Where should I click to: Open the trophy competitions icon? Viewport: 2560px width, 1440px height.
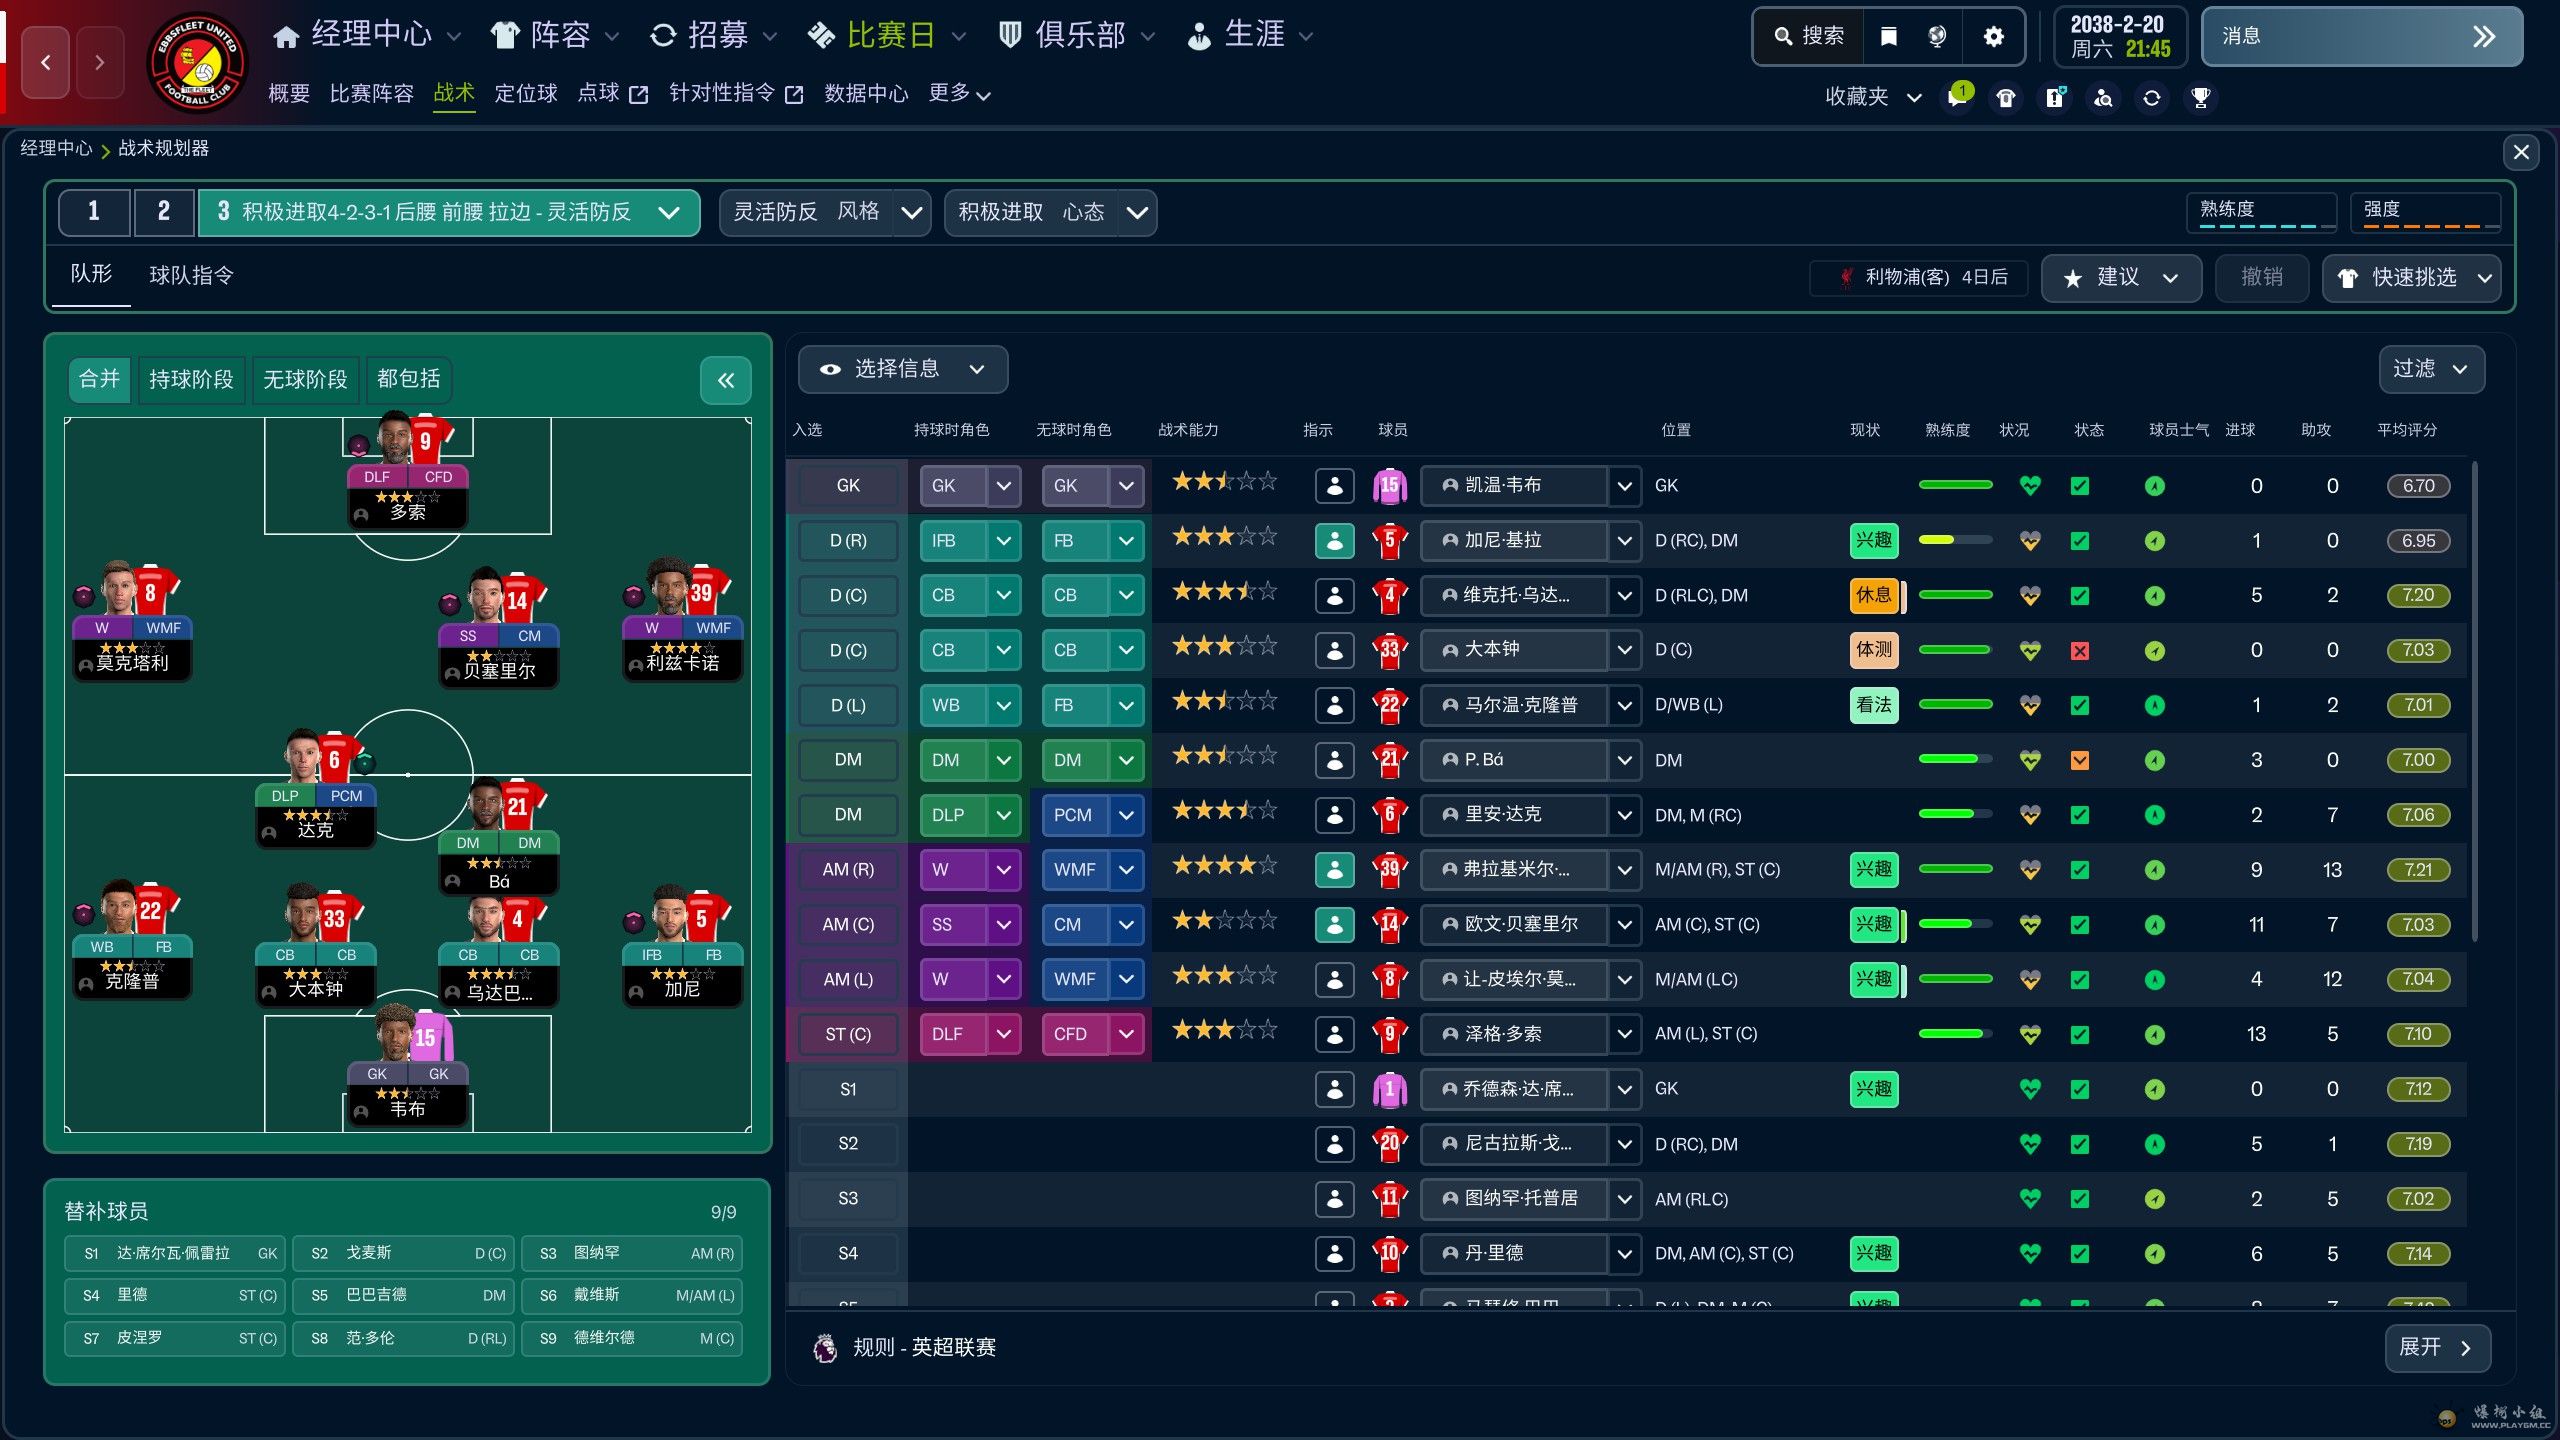click(x=2201, y=97)
